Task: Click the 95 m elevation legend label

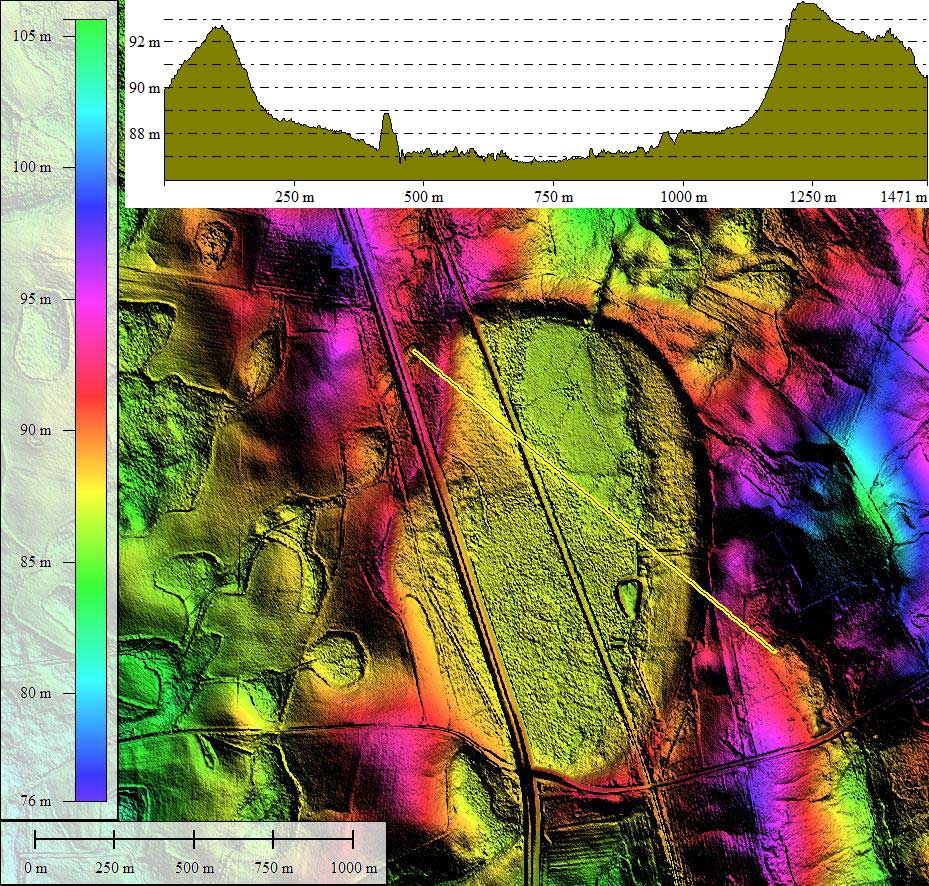Action: pyautogui.click(x=36, y=299)
